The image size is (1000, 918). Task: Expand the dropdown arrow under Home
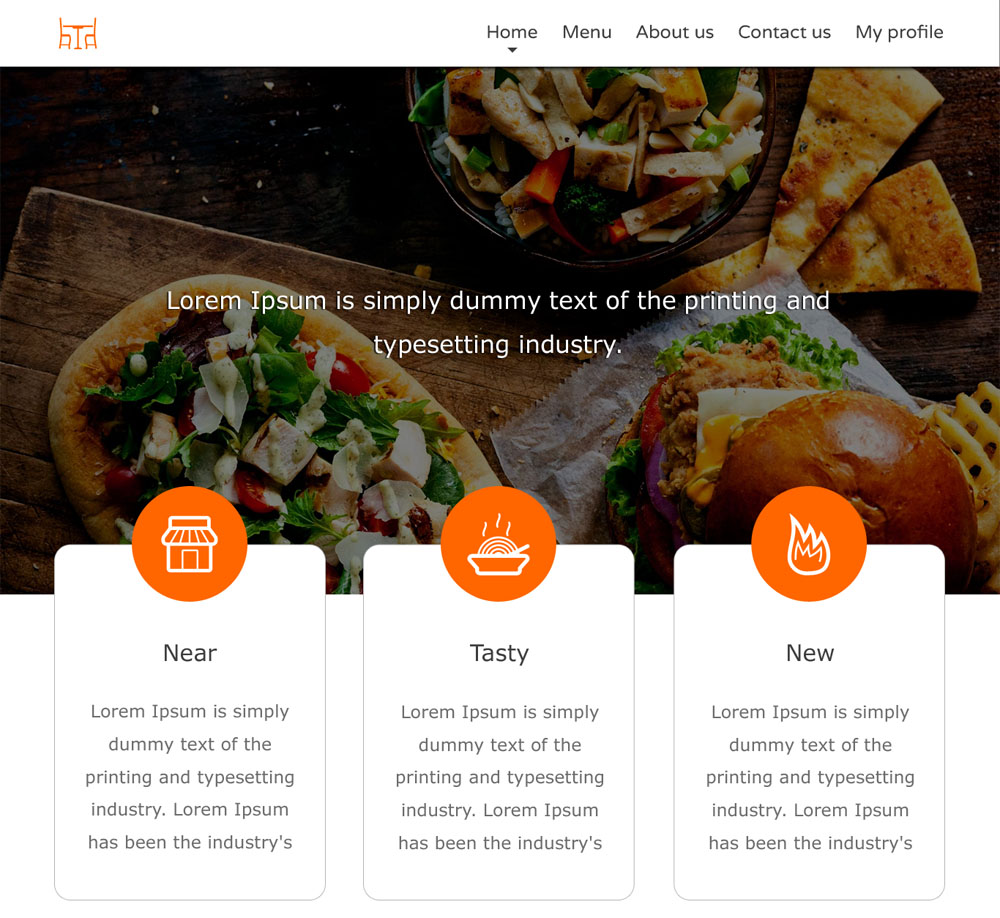512,50
